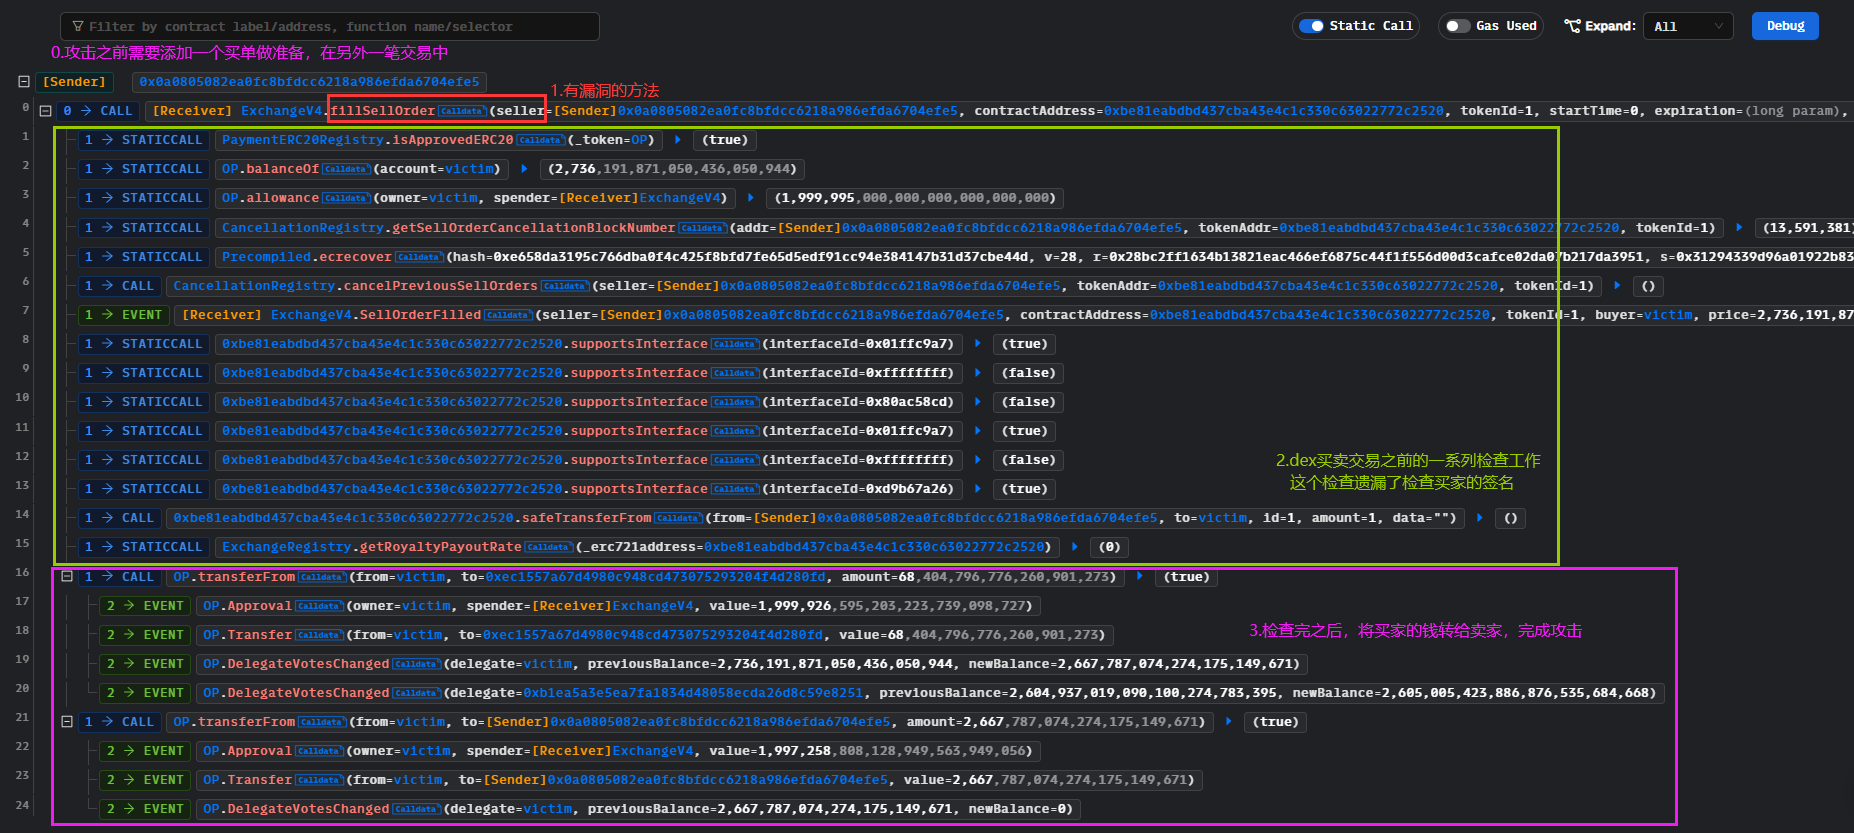Expand return arrow of cancelPreviousSellOrders row

pyautogui.click(x=1617, y=286)
